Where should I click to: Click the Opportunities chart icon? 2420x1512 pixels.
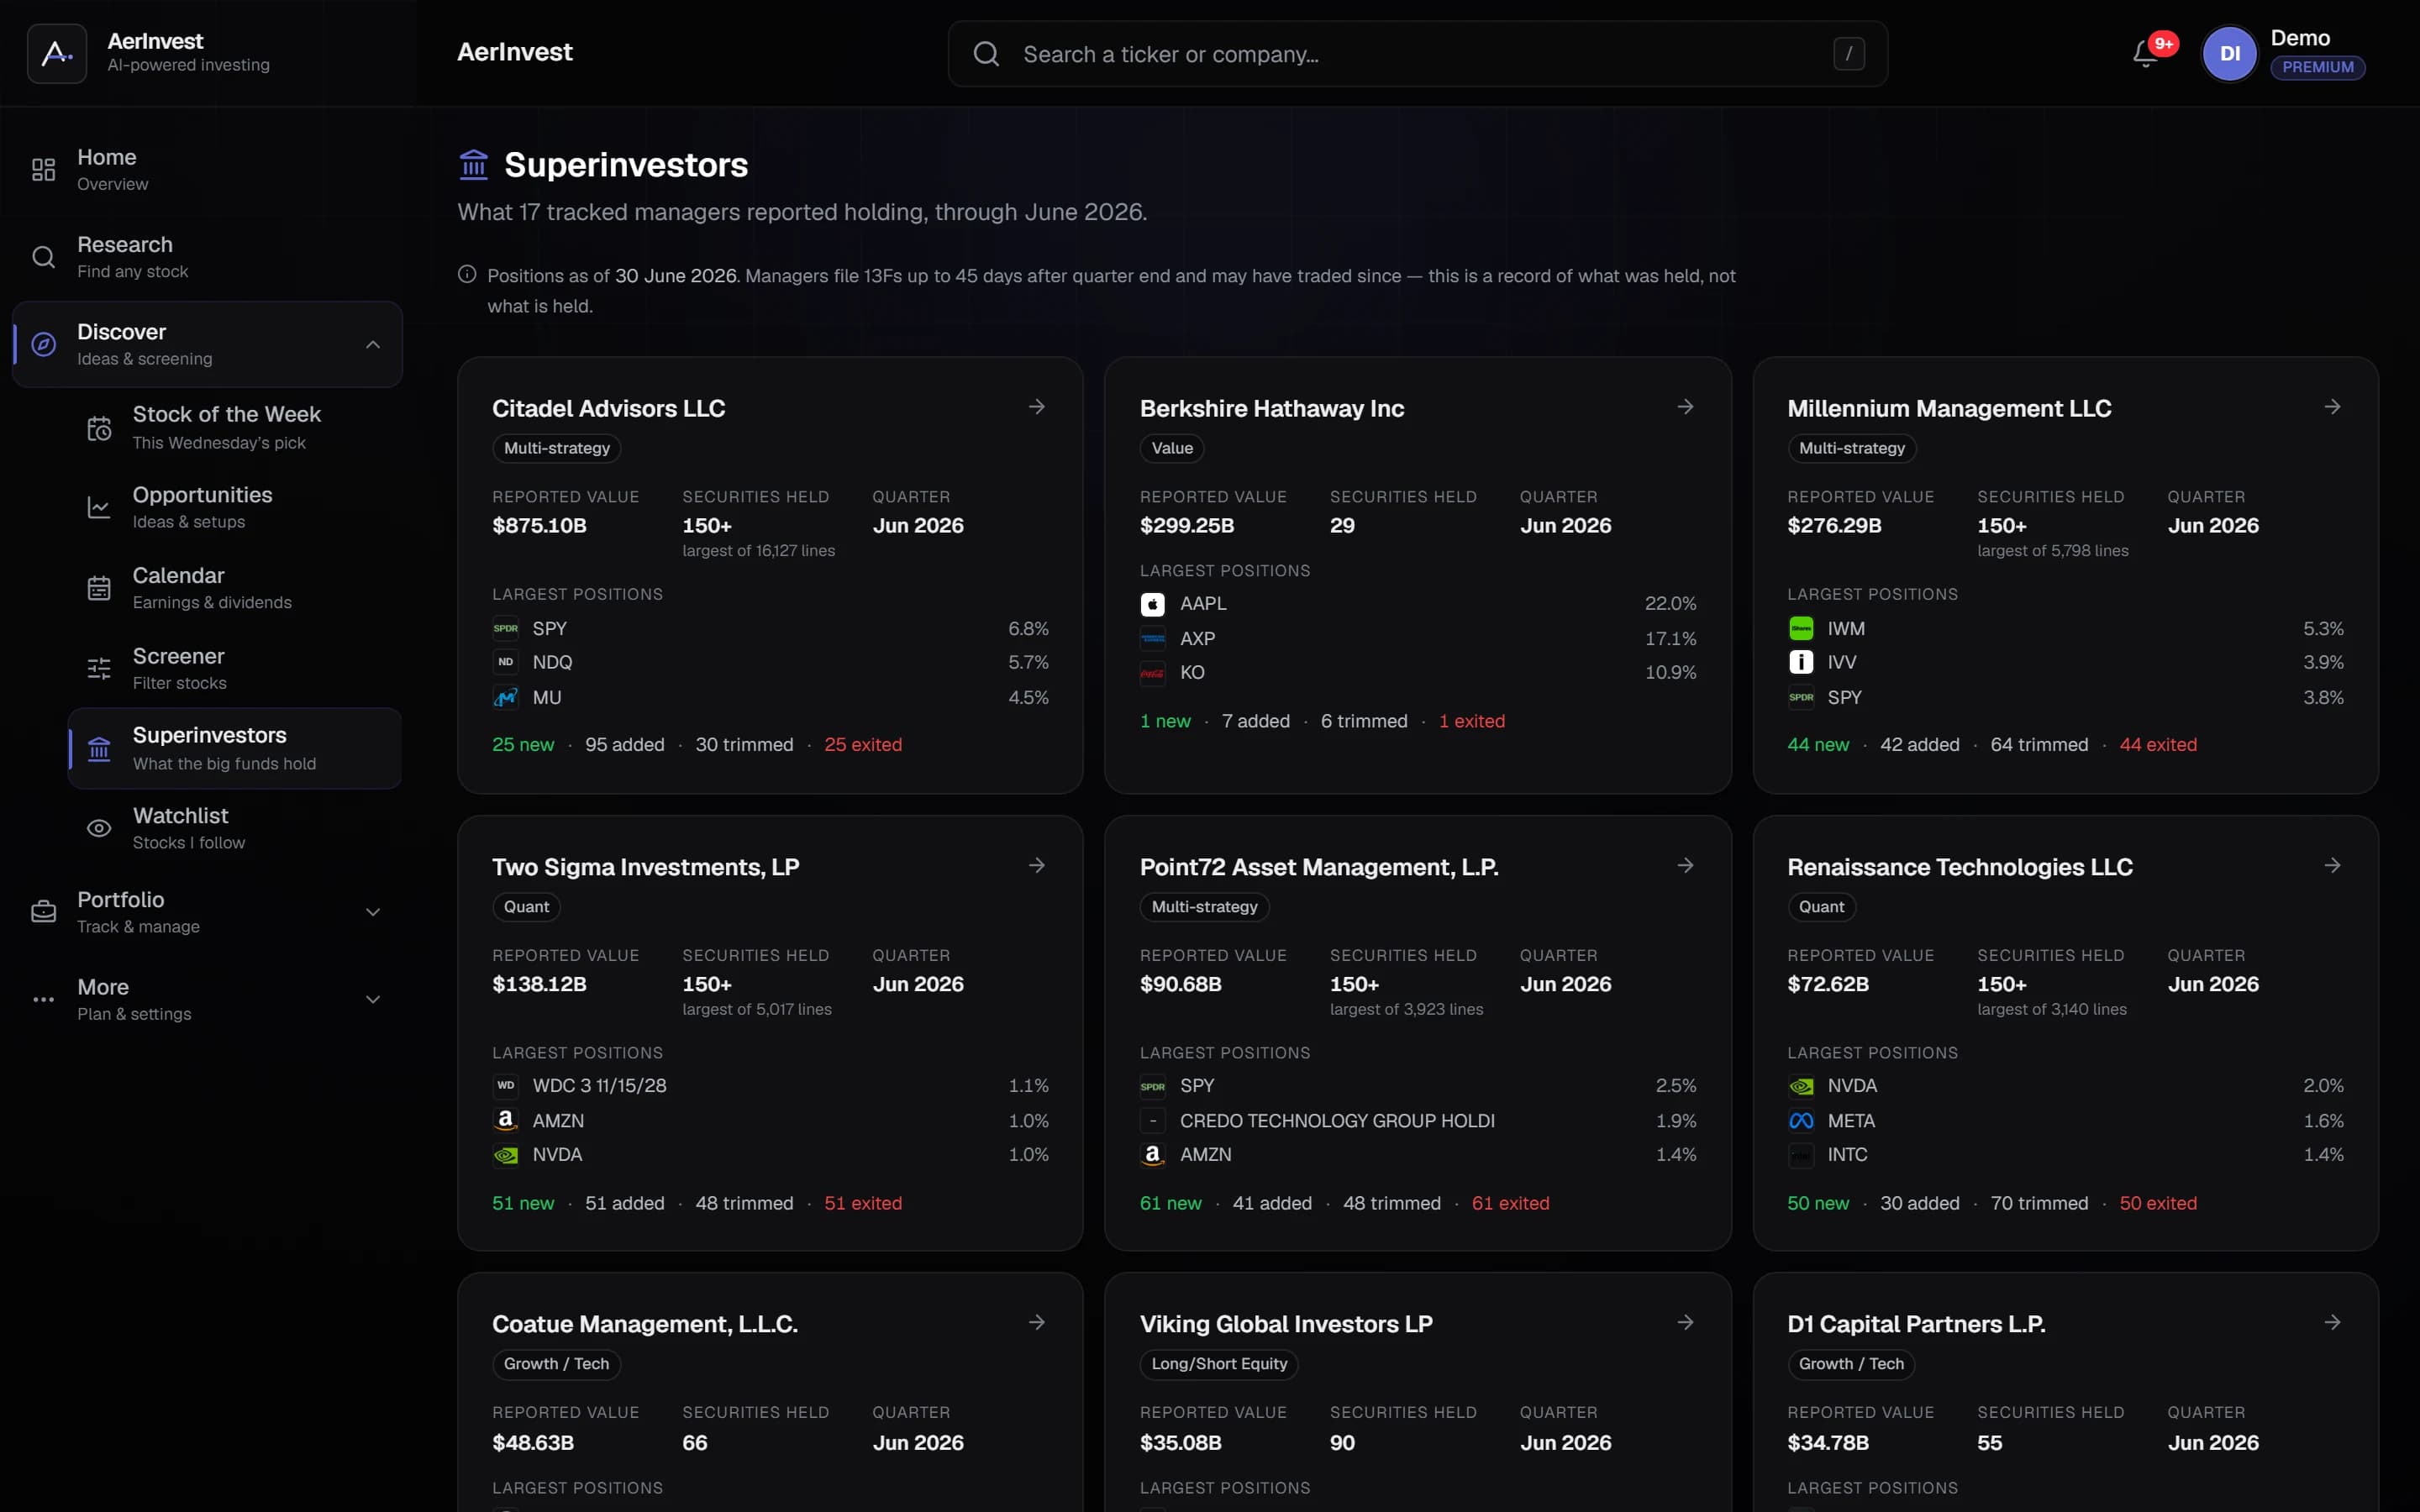(x=99, y=508)
